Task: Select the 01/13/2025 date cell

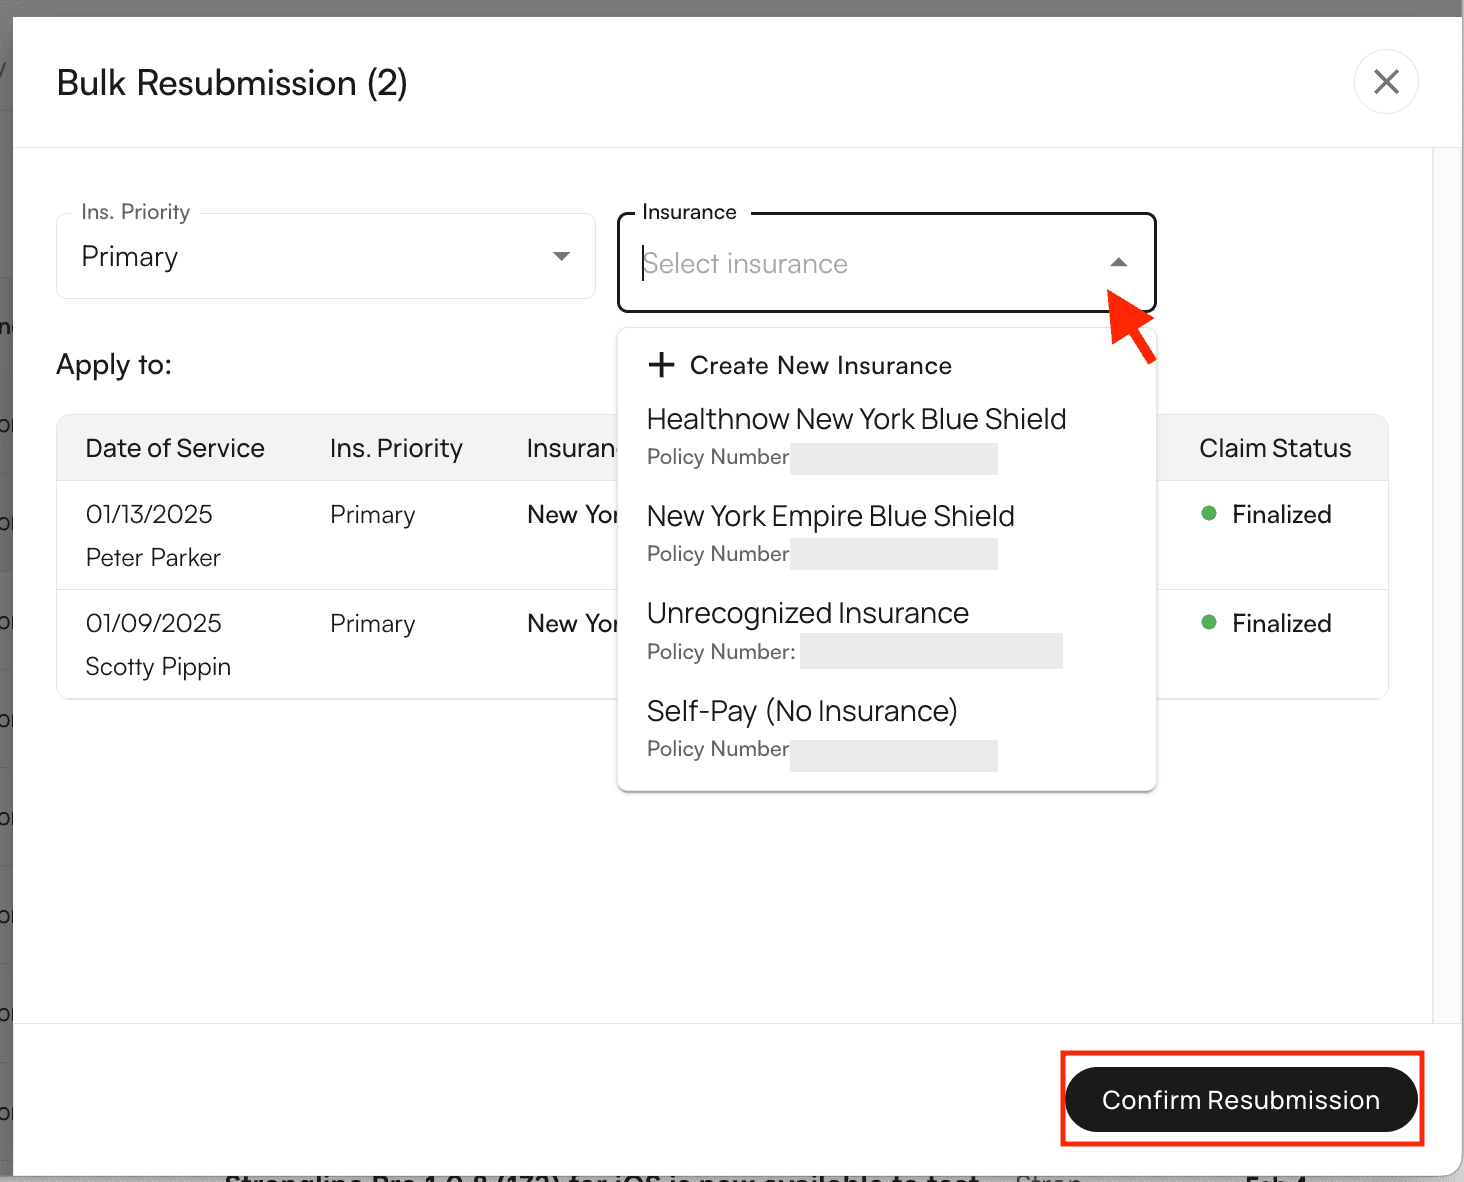Action: coord(149,514)
